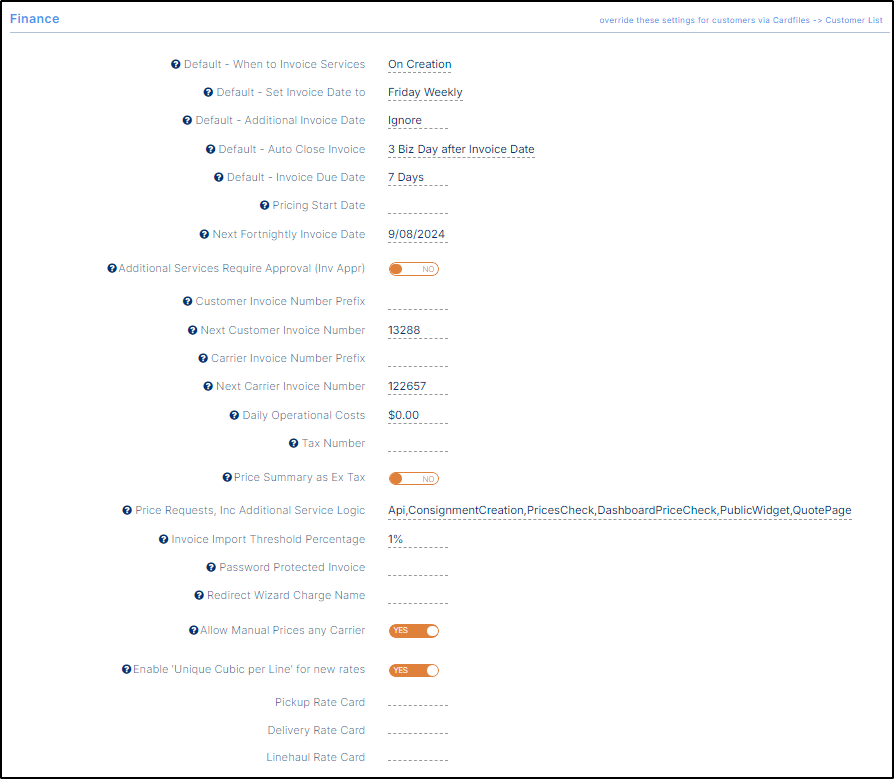Change the Friday Weekly invoice date option
This screenshot has width=894, height=779.
[x=425, y=93]
